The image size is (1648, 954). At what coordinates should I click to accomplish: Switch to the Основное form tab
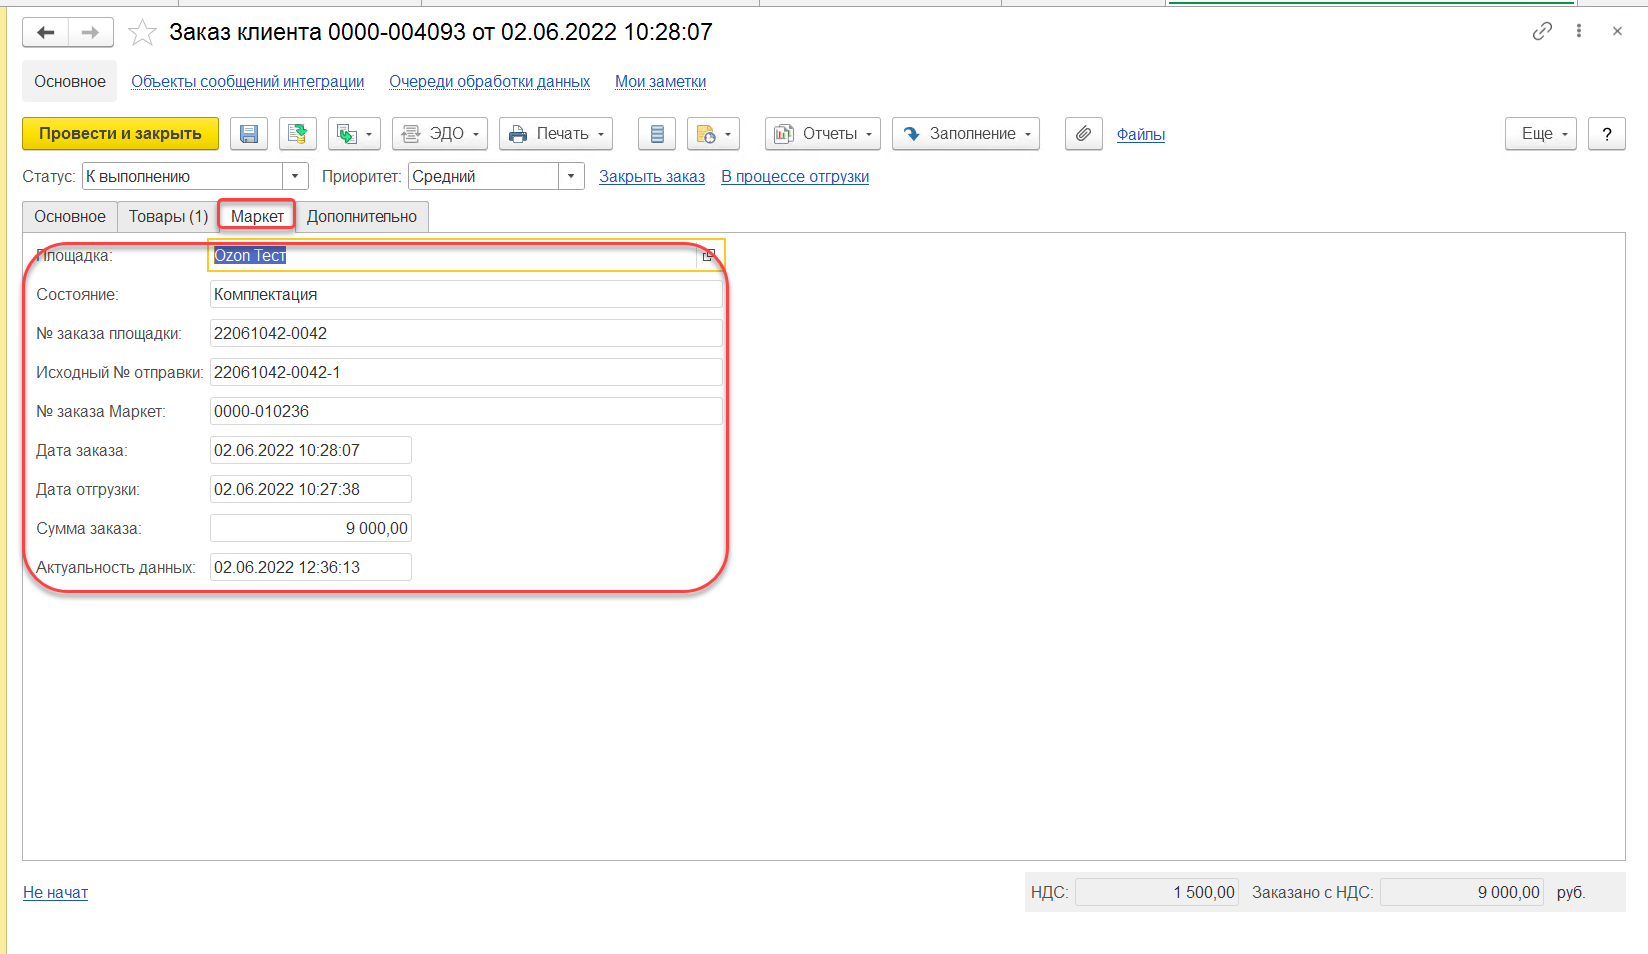click(x=70, y=217)
